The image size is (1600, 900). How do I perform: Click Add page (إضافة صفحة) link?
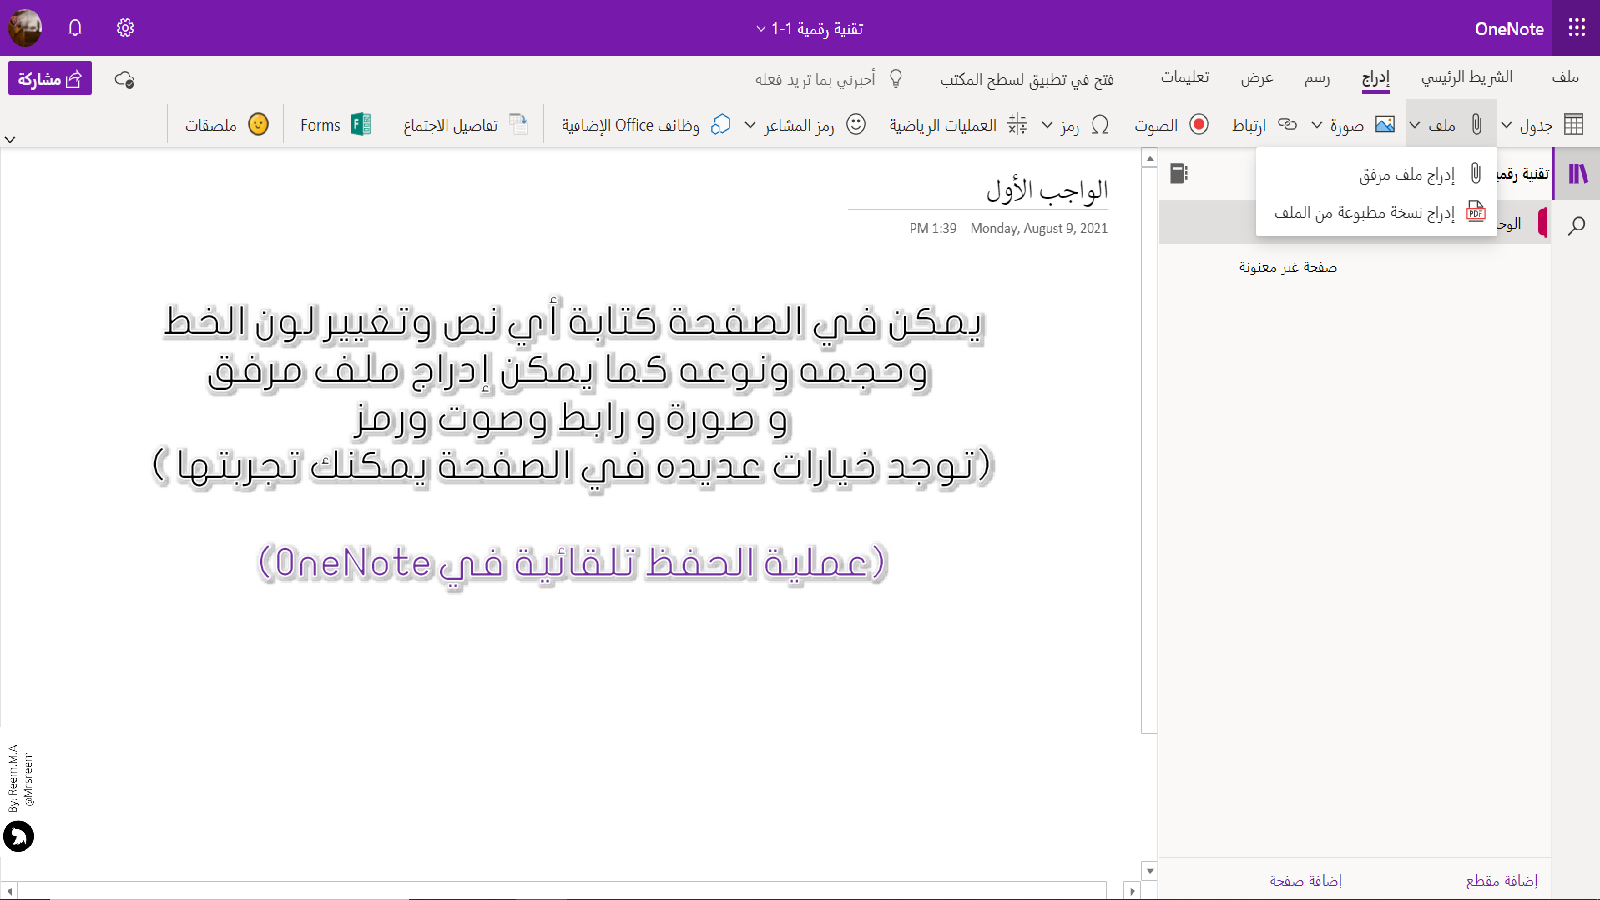pos(1305,881)
